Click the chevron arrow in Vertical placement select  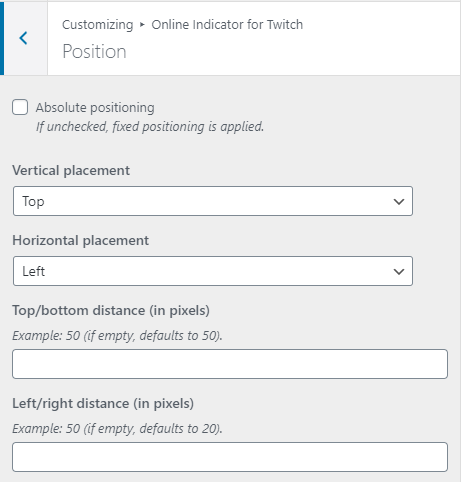(x=399, y=201)
